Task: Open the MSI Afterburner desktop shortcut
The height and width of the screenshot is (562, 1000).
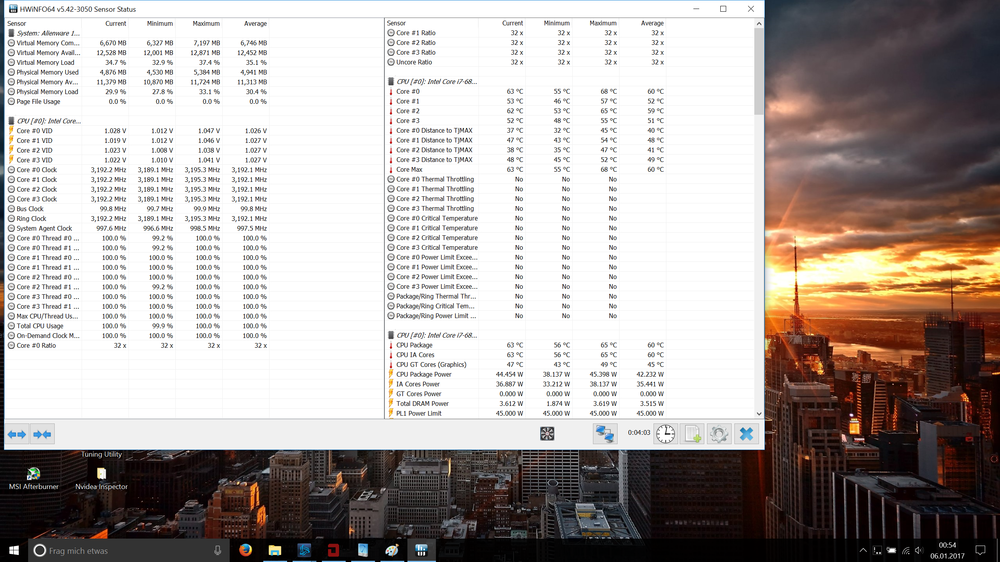Action: tap(34, 477)
